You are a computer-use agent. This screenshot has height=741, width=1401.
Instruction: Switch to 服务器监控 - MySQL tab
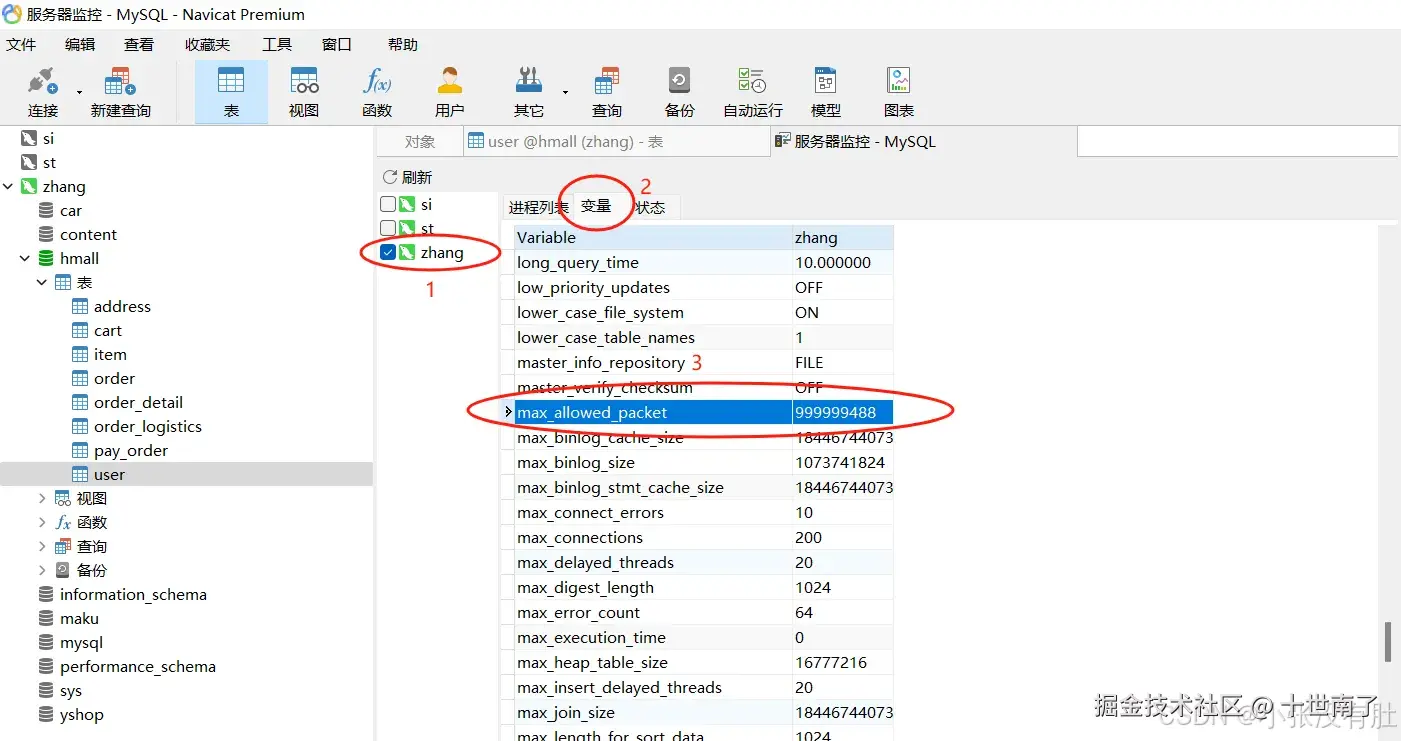pos(922,142)
